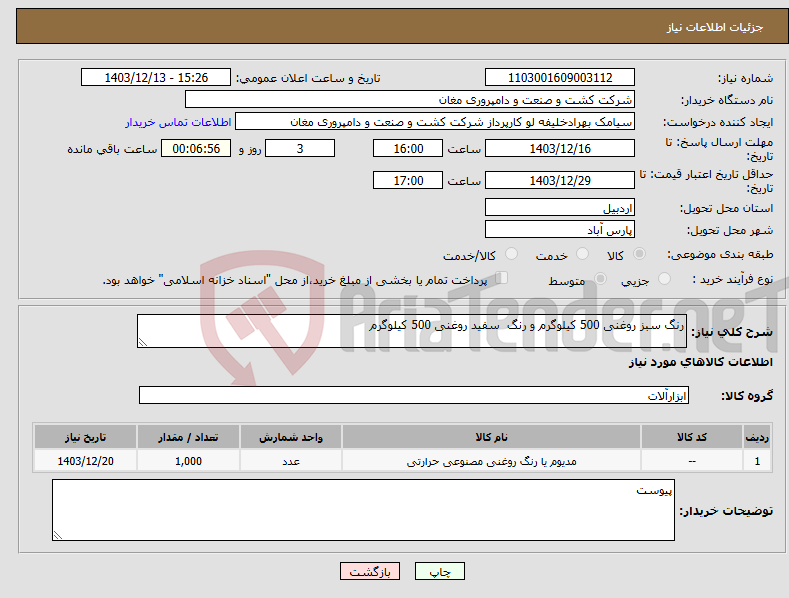This screenshot has height=598, width=789.
Task: Click the quantity cell 1,000
Action: (x=188, y=461)
